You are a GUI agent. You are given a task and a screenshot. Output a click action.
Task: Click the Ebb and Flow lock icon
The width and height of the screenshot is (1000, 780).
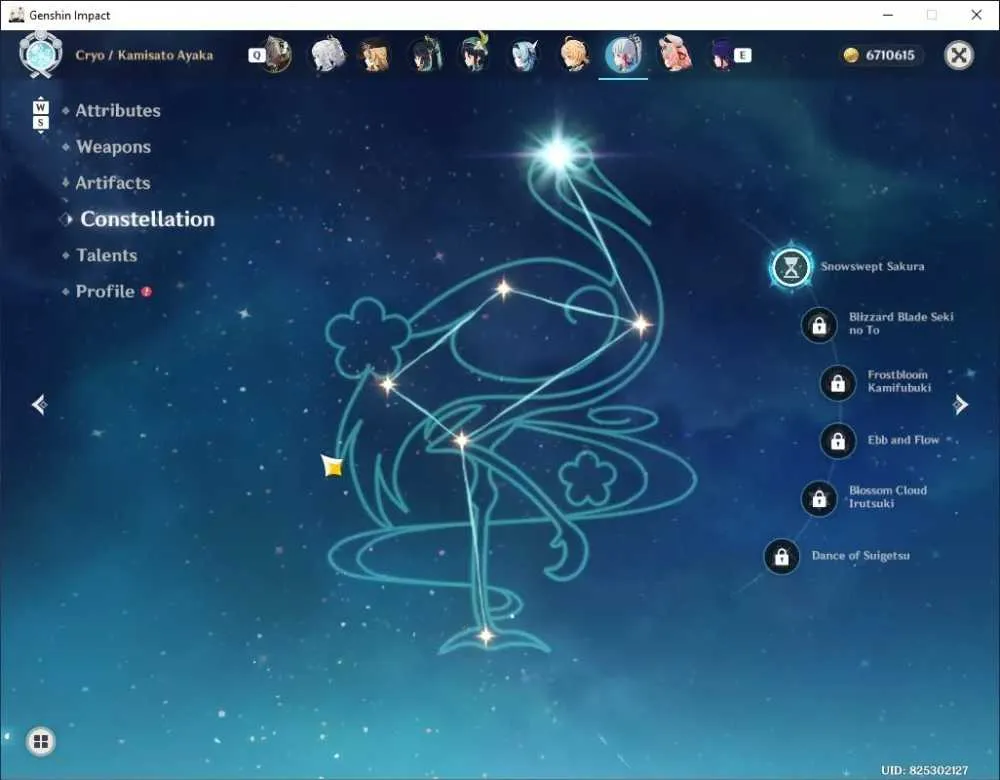(837, 441)
